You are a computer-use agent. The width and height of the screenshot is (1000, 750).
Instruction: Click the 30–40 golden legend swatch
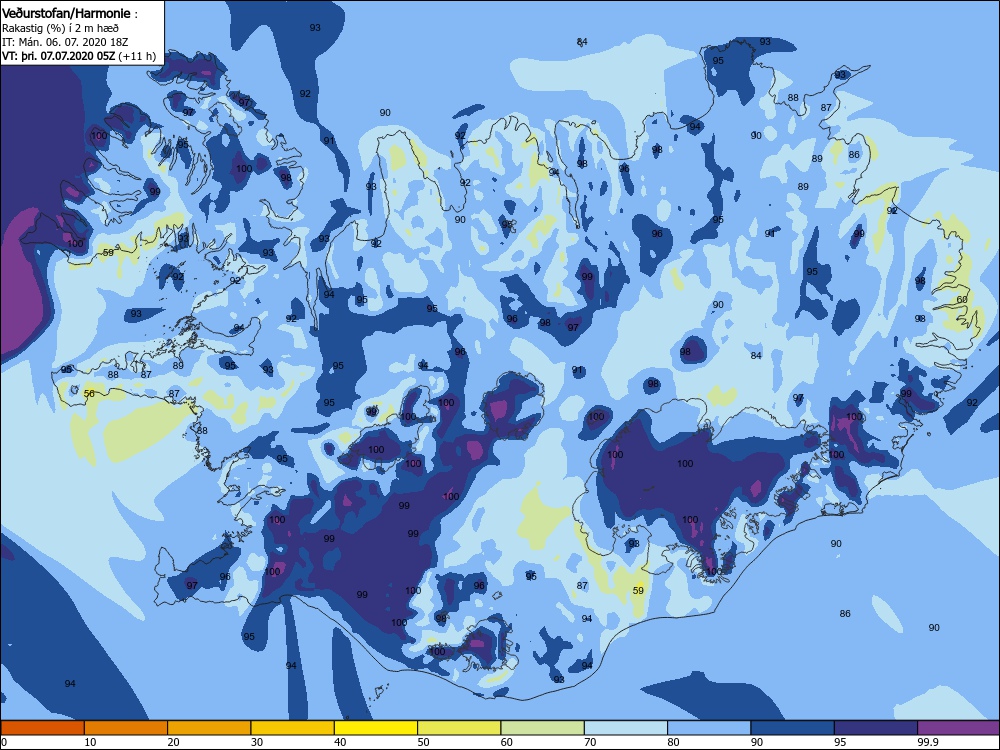(x=293, y=728)
